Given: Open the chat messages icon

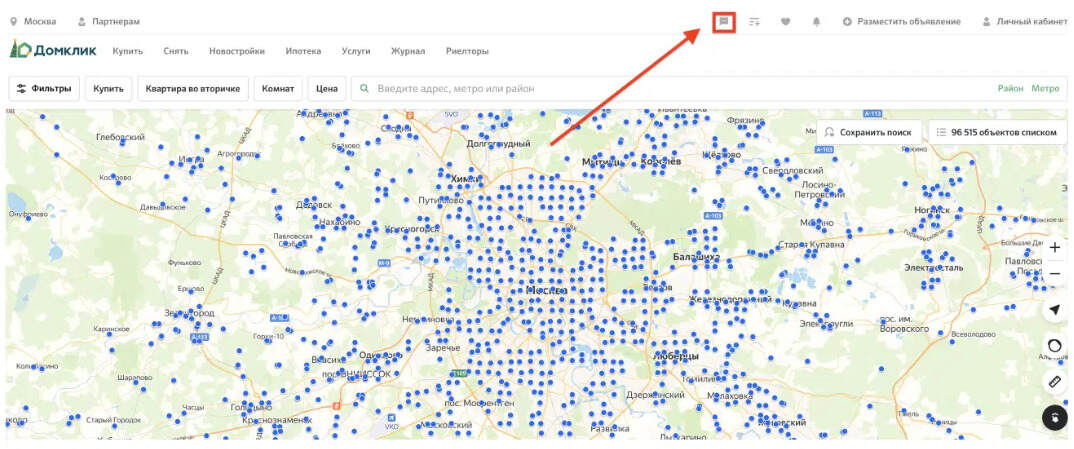Looking at the screenshot, I should (724, 21).
